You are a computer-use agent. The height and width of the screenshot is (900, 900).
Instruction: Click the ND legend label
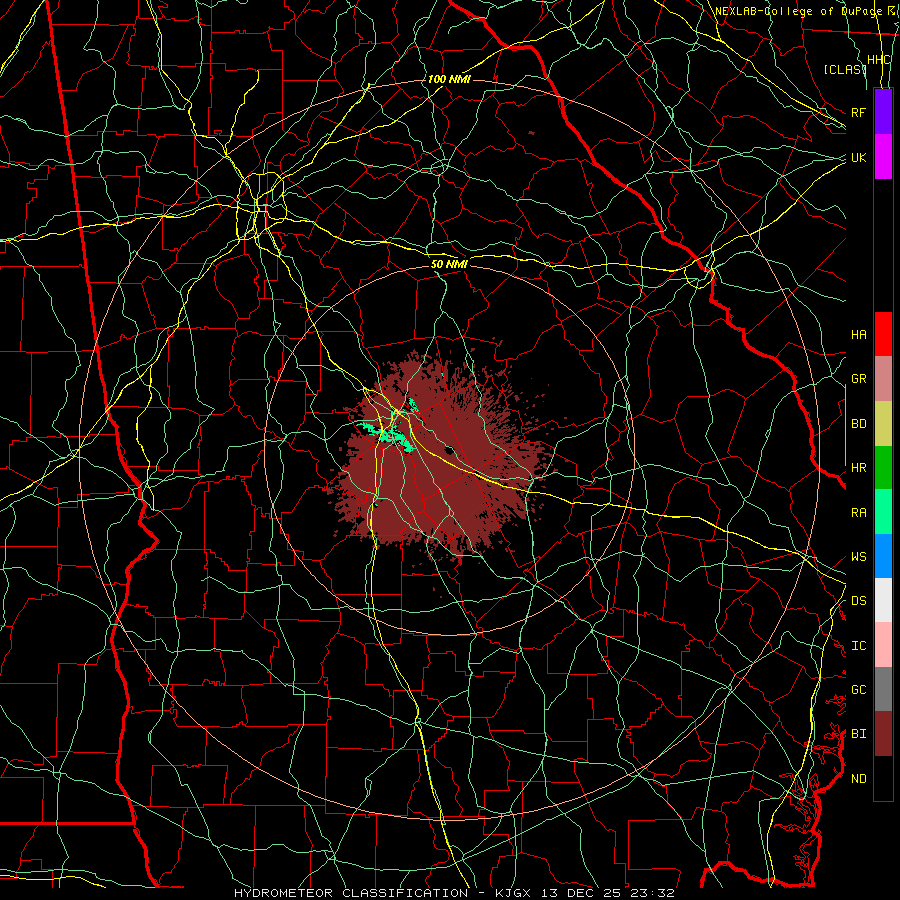pyautogui.click(x=859, y=779)
